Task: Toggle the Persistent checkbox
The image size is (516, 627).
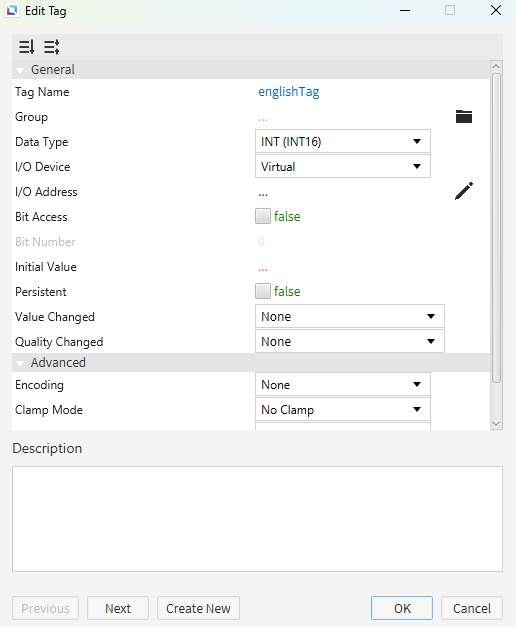Action: coord(263,291)
